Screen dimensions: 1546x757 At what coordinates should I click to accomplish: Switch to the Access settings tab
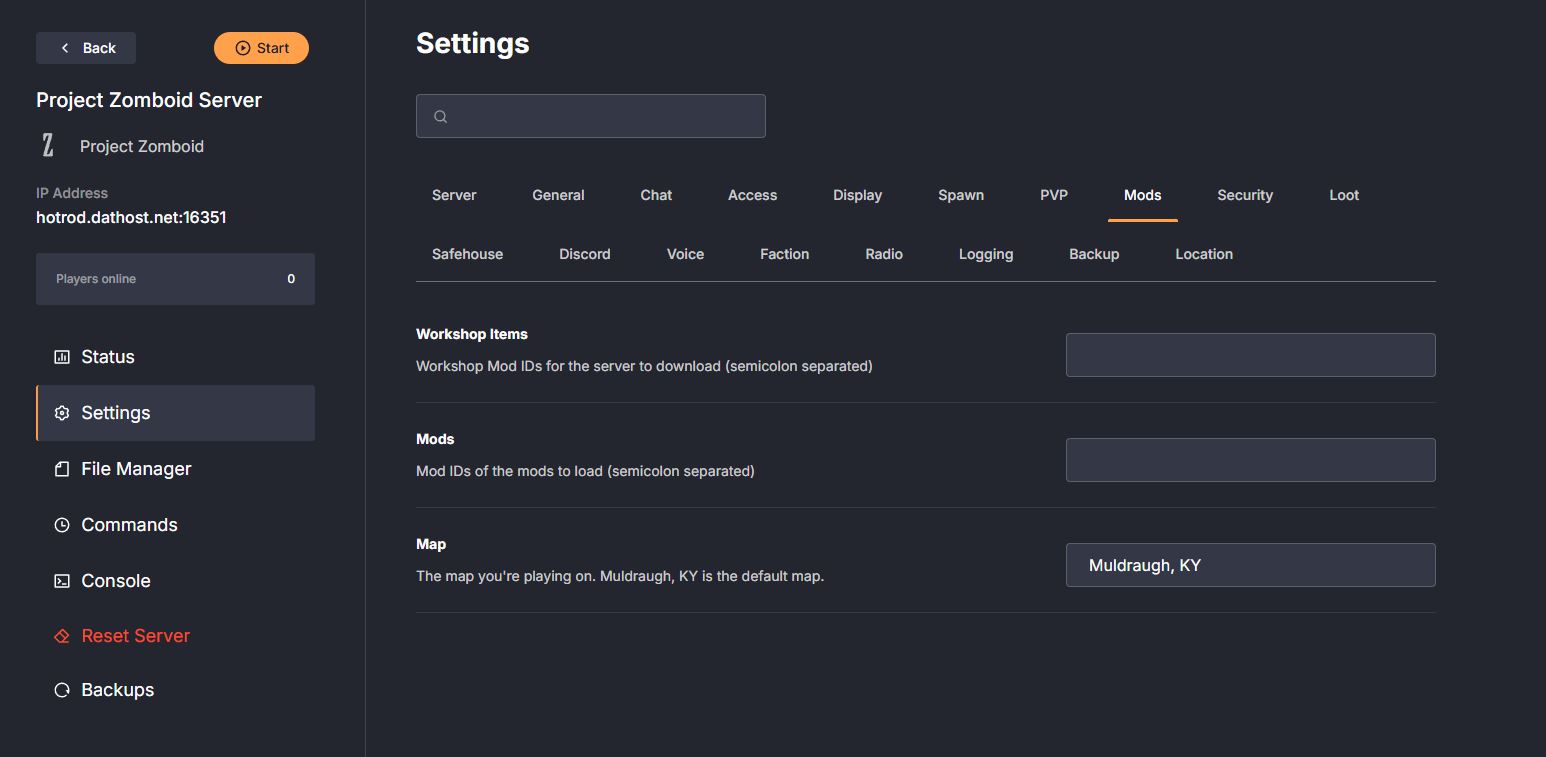pyautogui.click(x=752, y=195)
